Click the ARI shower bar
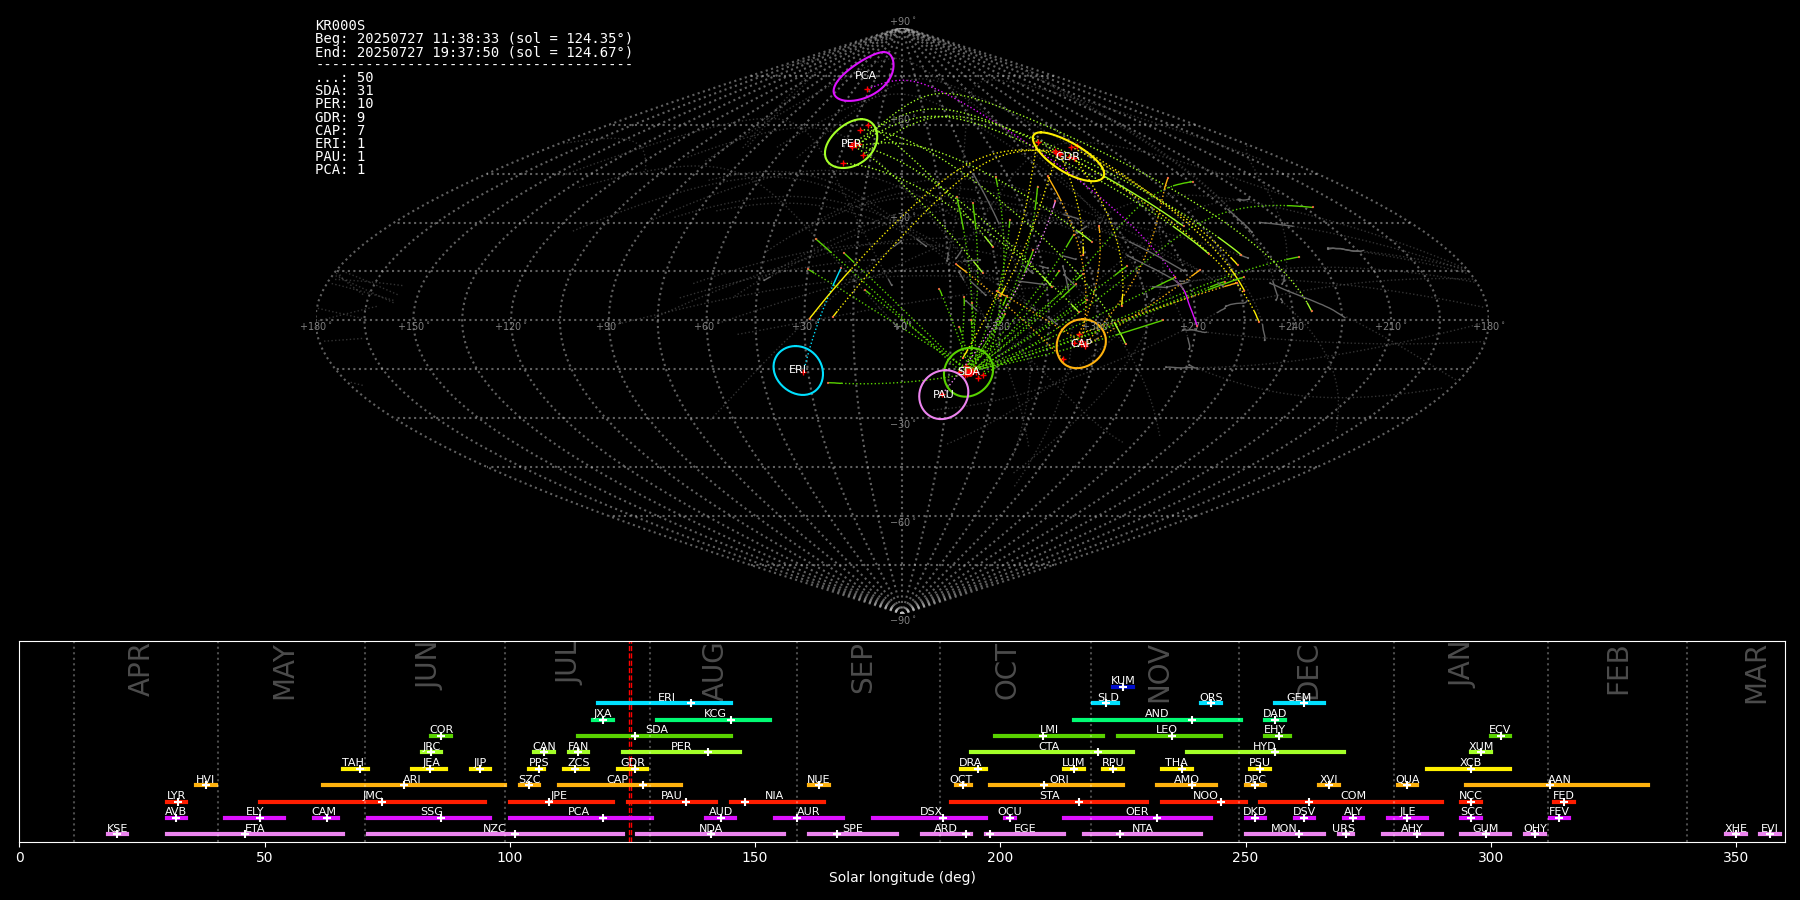The image size is (1800, 900). 413,785
